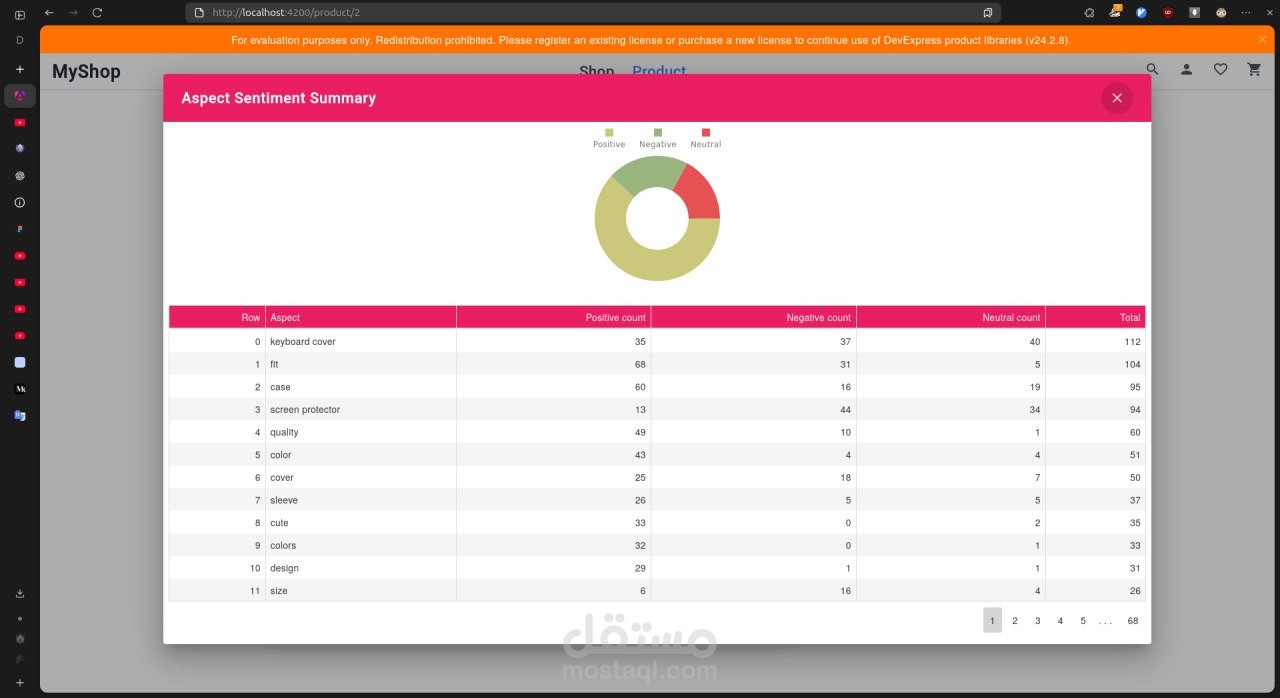Click the plus icon at sidebar top

(x=20, y=69)
